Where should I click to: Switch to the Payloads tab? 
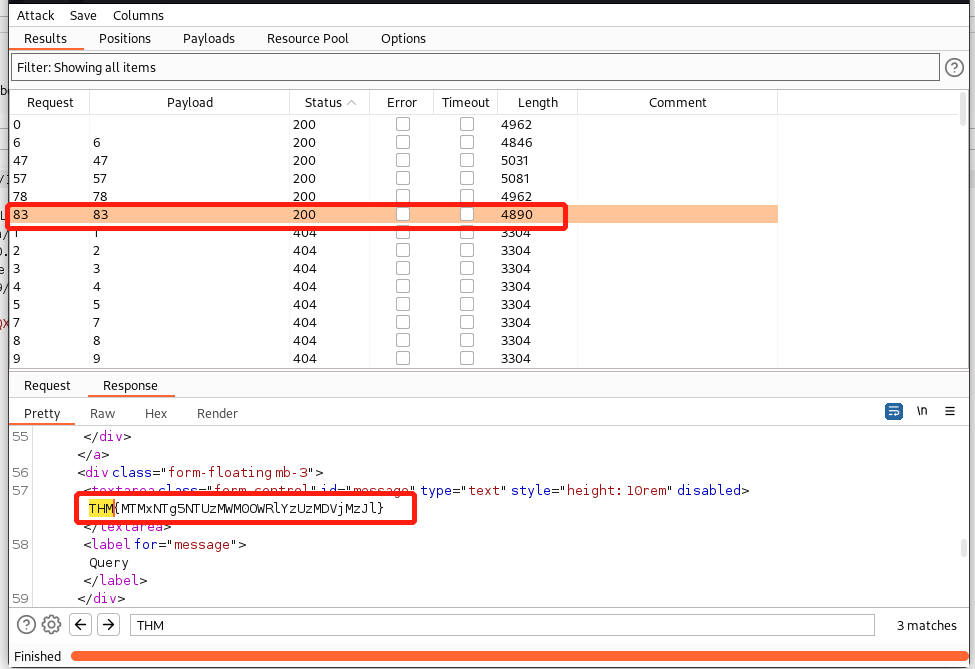(x=208, y=39)
